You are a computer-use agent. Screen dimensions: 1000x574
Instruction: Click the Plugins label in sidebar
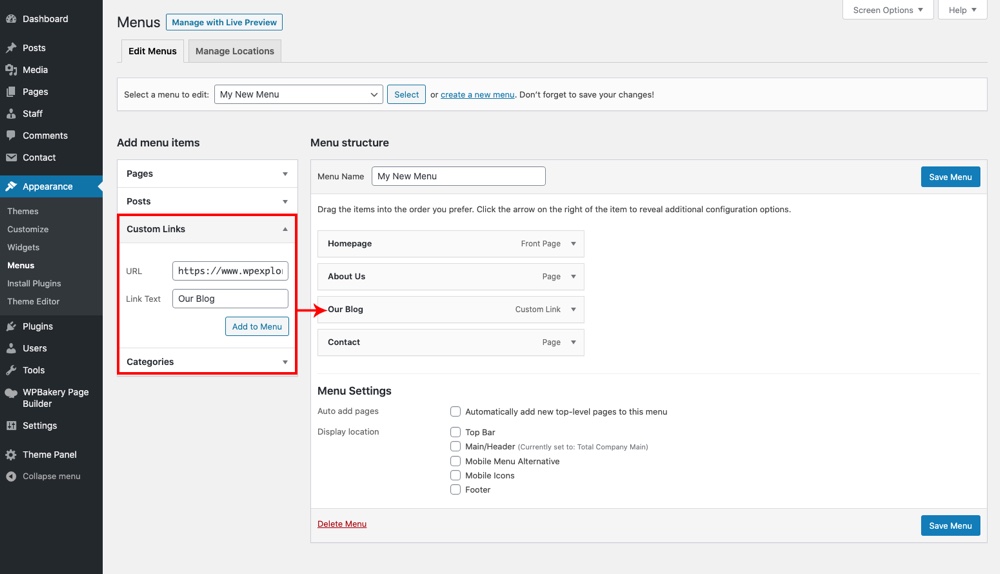pos(38,327)
